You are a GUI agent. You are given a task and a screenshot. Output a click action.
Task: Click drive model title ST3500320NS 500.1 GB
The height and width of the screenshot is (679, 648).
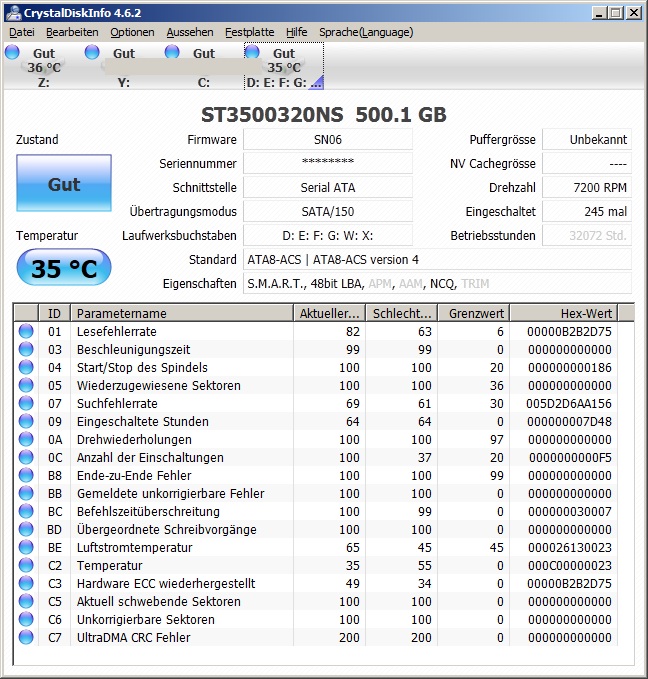[x=324, y=114]
